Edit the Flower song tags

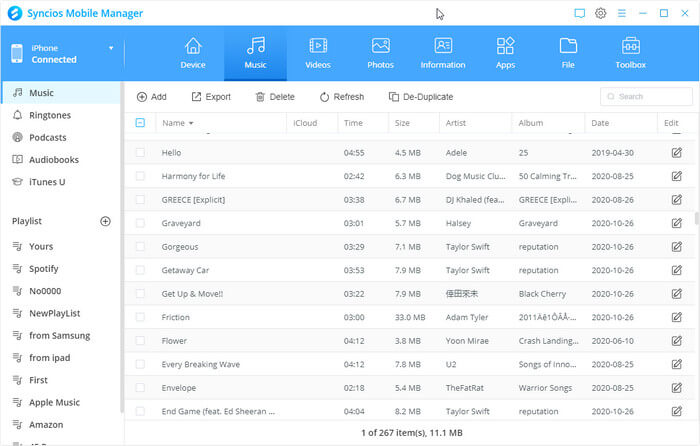(x=677, y=341)
